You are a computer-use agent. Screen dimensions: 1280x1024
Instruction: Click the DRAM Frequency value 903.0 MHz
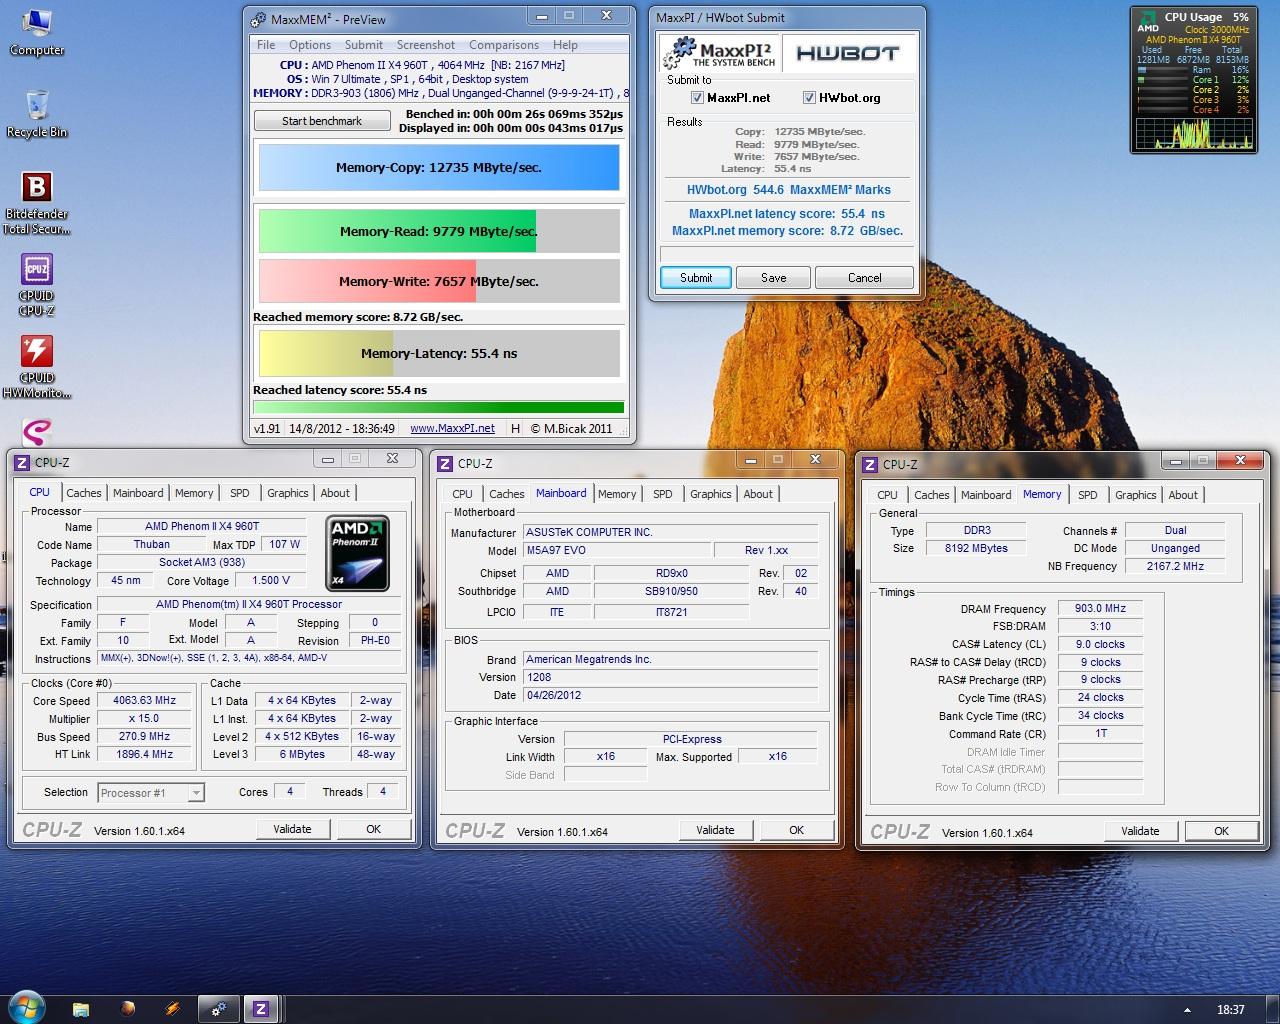coord(1100,608)
